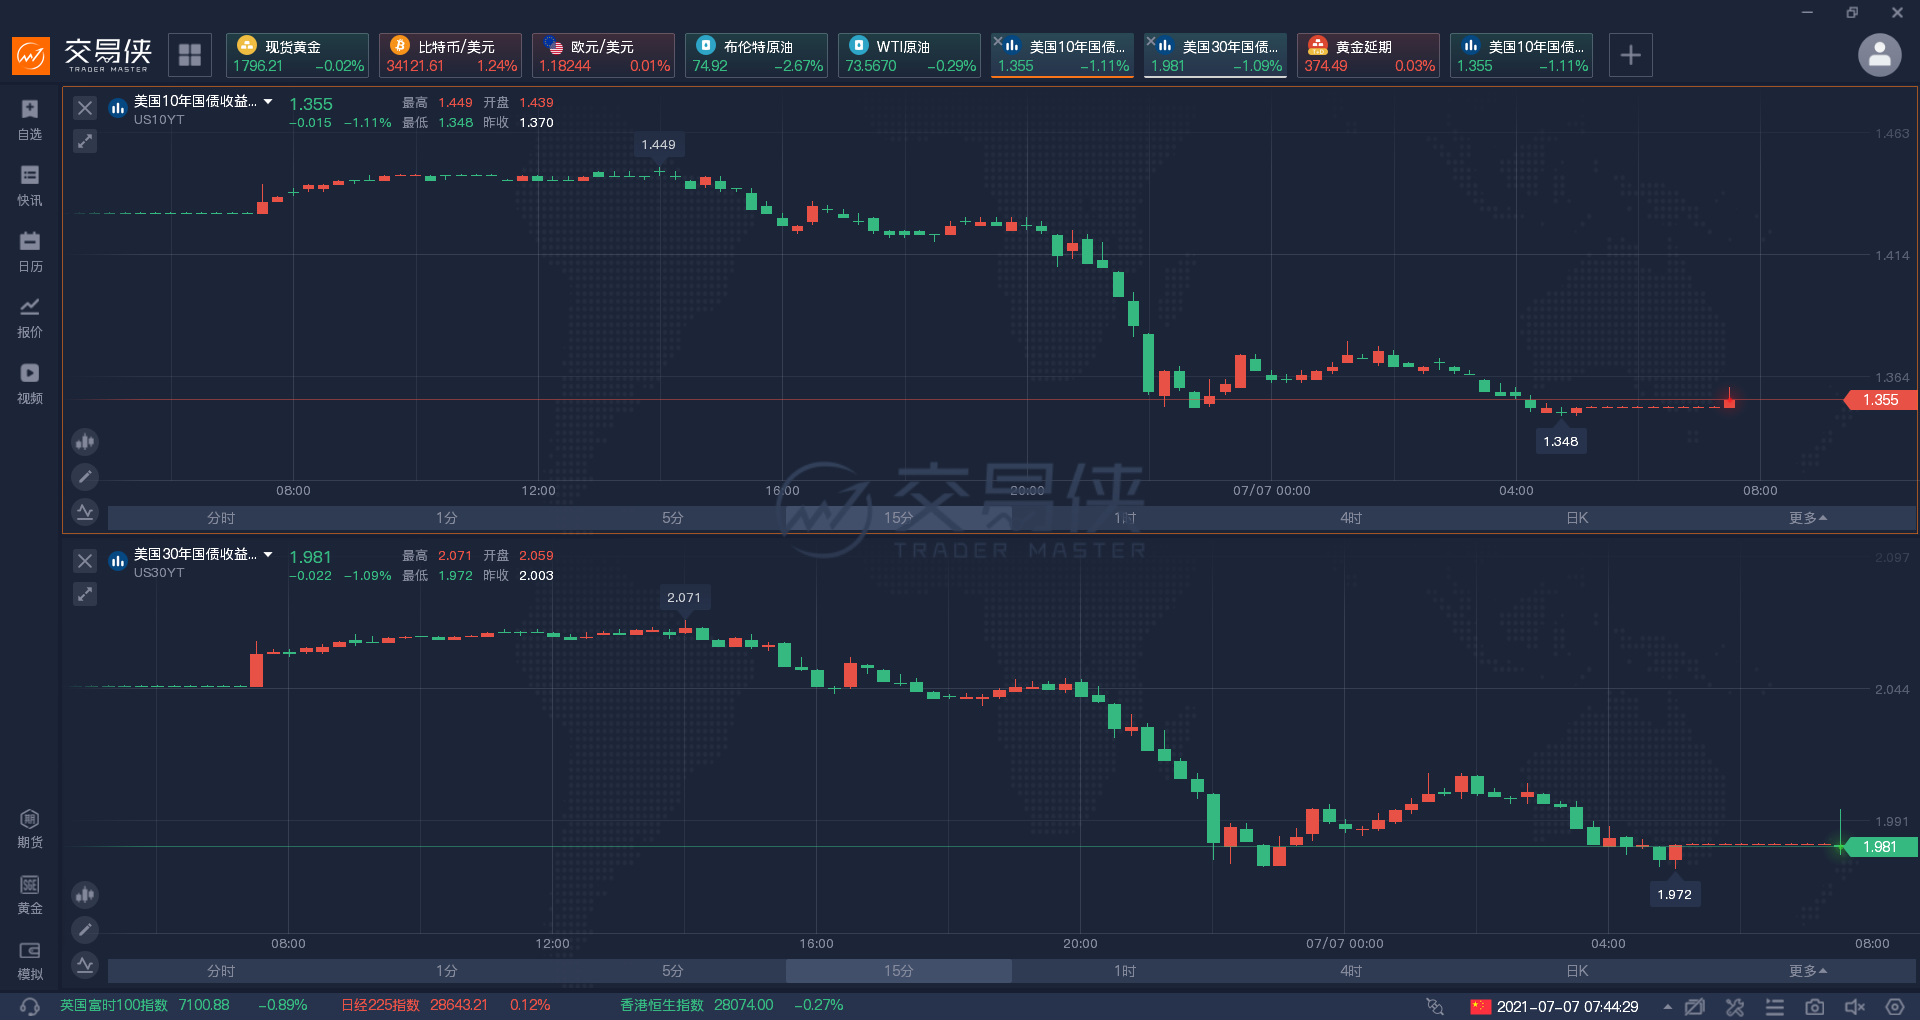Click the 1.355 current price label
The image size is (1920, 1020).
pyautogui.click(x=1879, y=400)
